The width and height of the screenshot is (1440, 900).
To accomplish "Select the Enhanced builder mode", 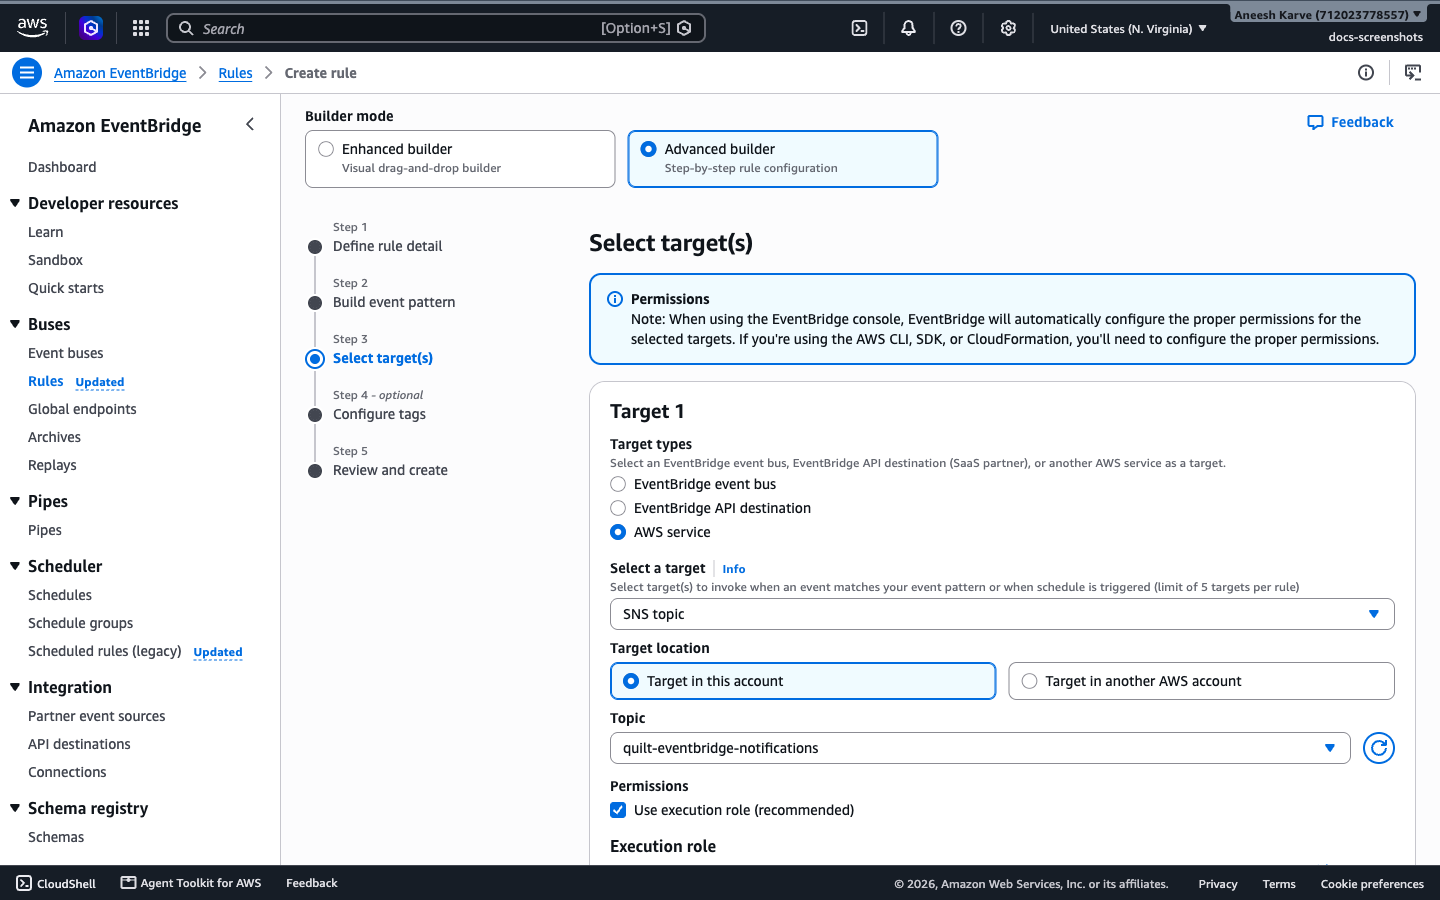I will [x=460, y=158].
